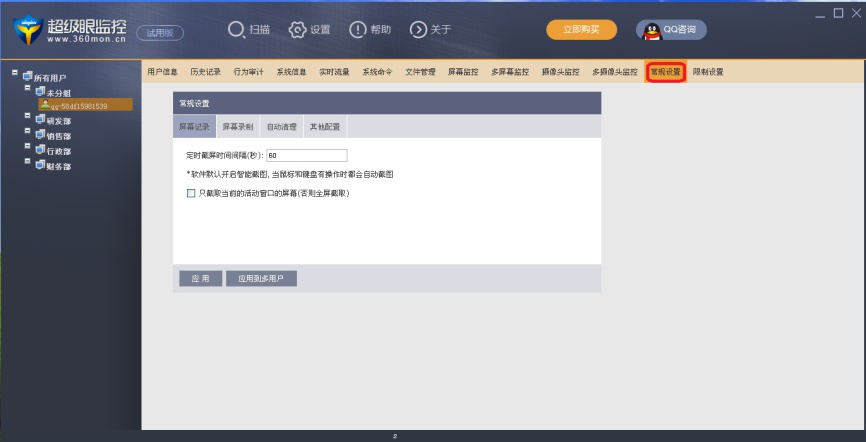Open the 用户信息 tab
866x442 pixels.
coord(162,72)
